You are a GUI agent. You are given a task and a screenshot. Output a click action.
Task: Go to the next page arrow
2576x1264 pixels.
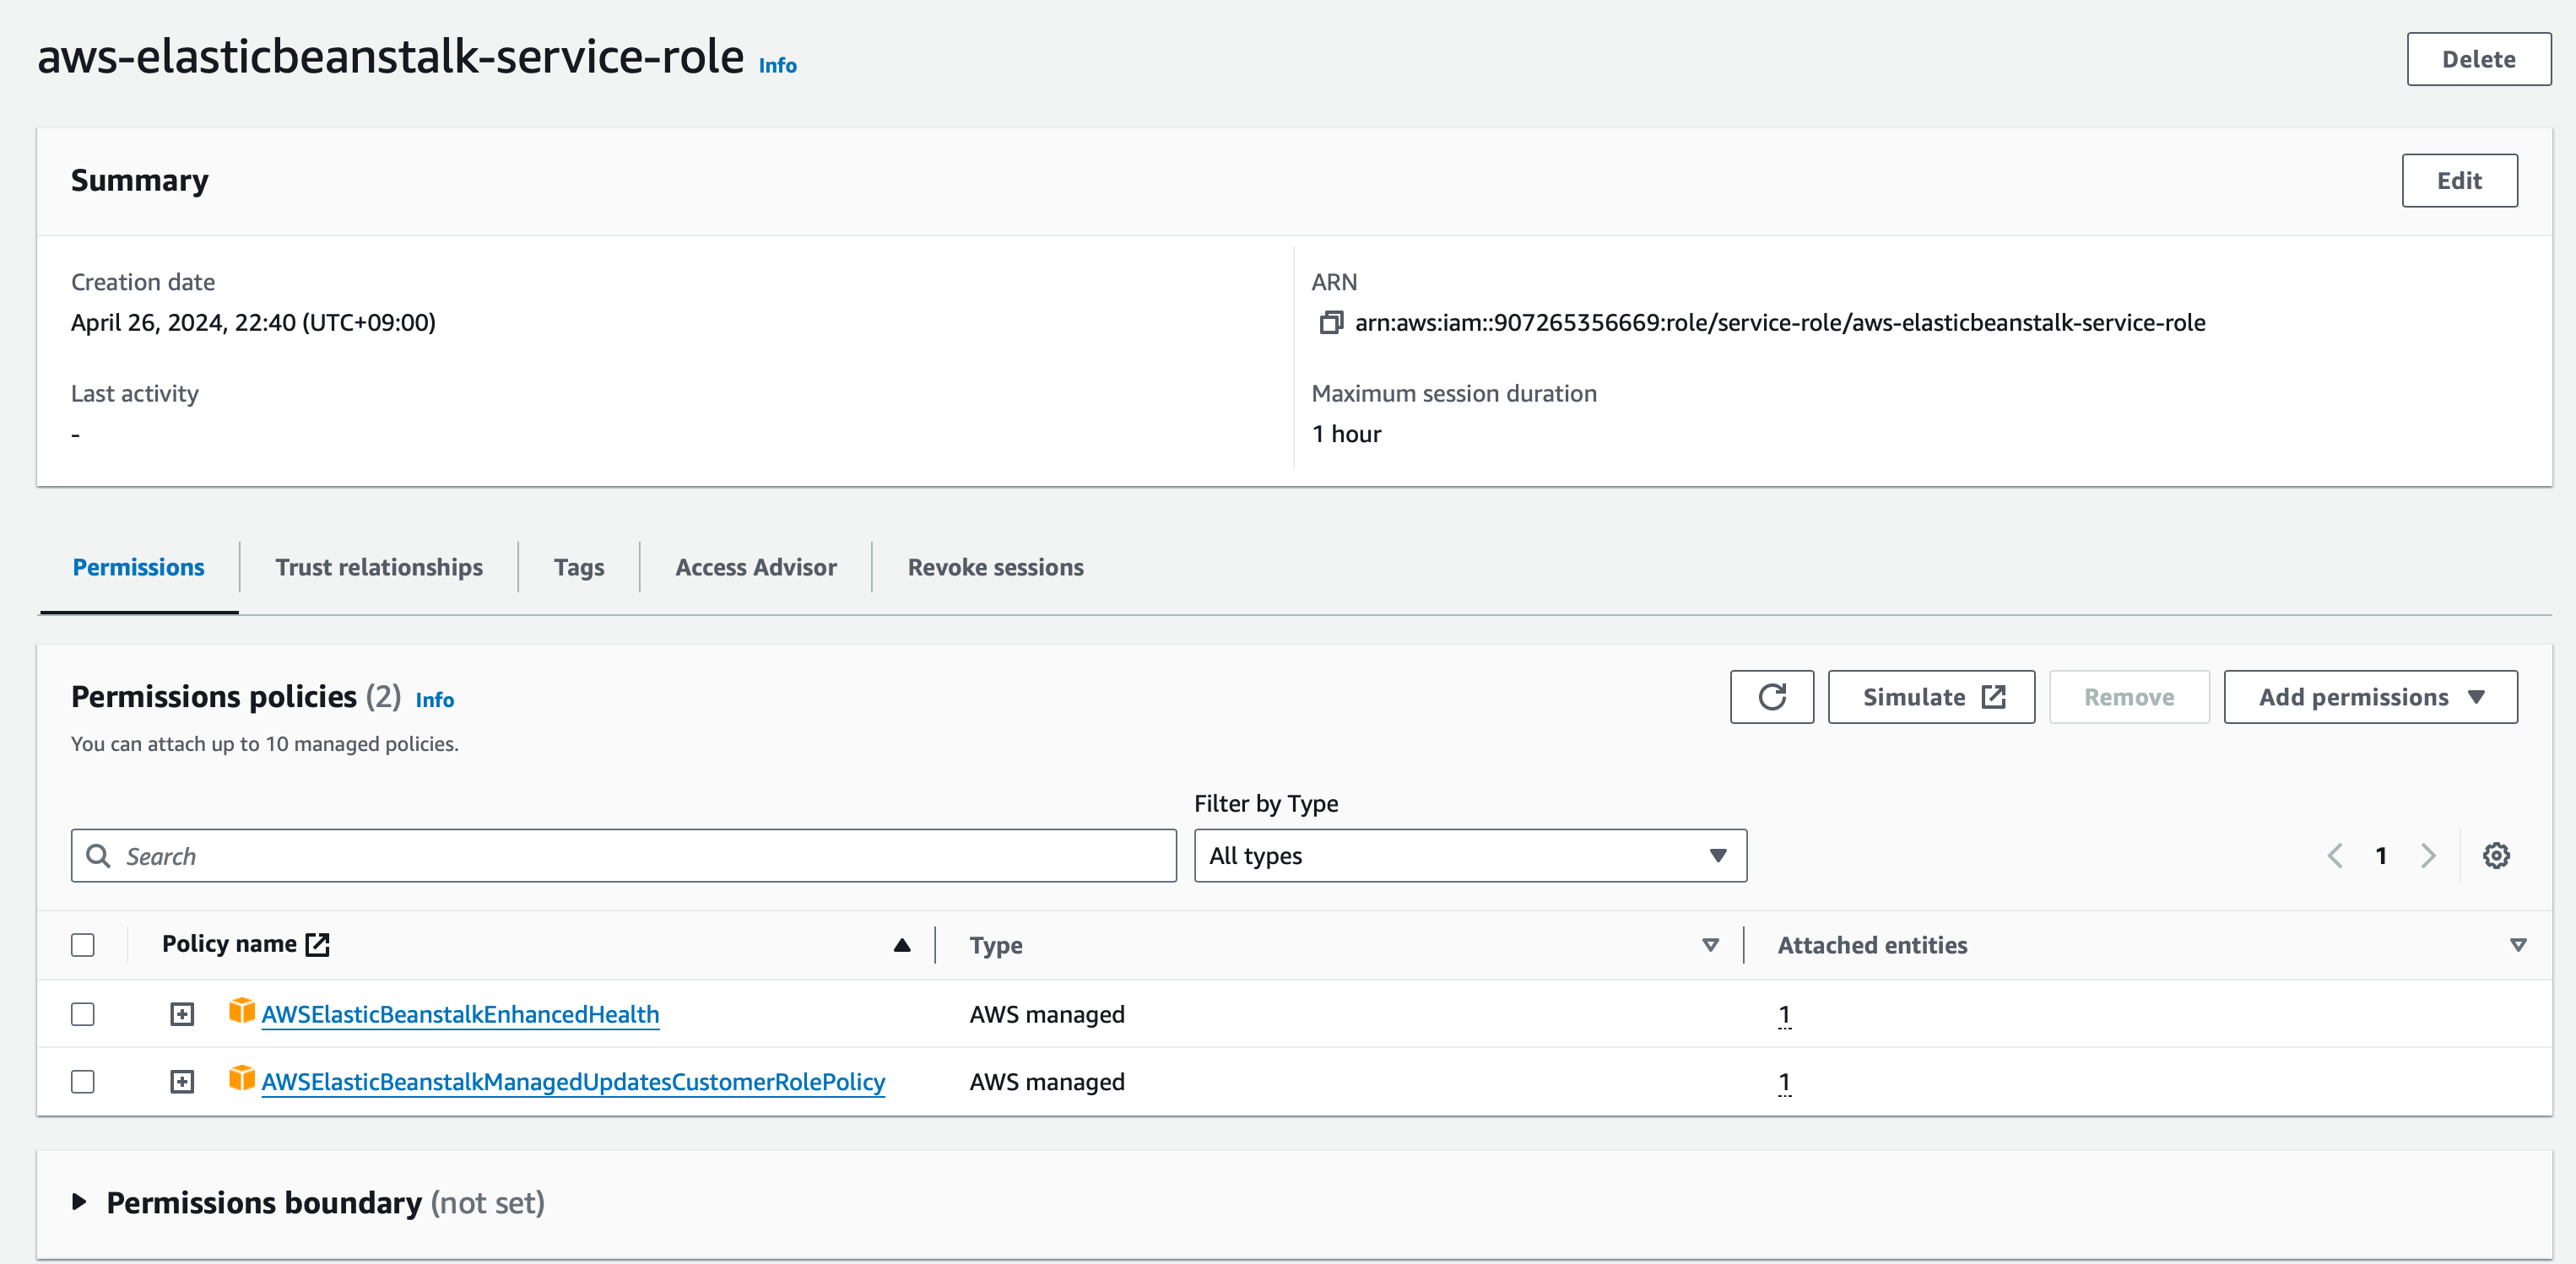pos(2428,856)
